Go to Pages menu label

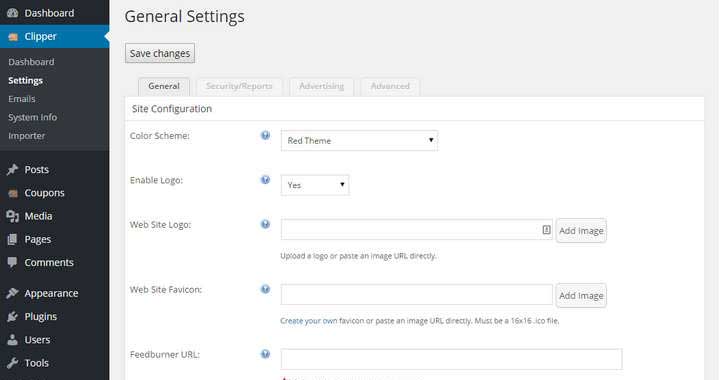coord(38,240)
